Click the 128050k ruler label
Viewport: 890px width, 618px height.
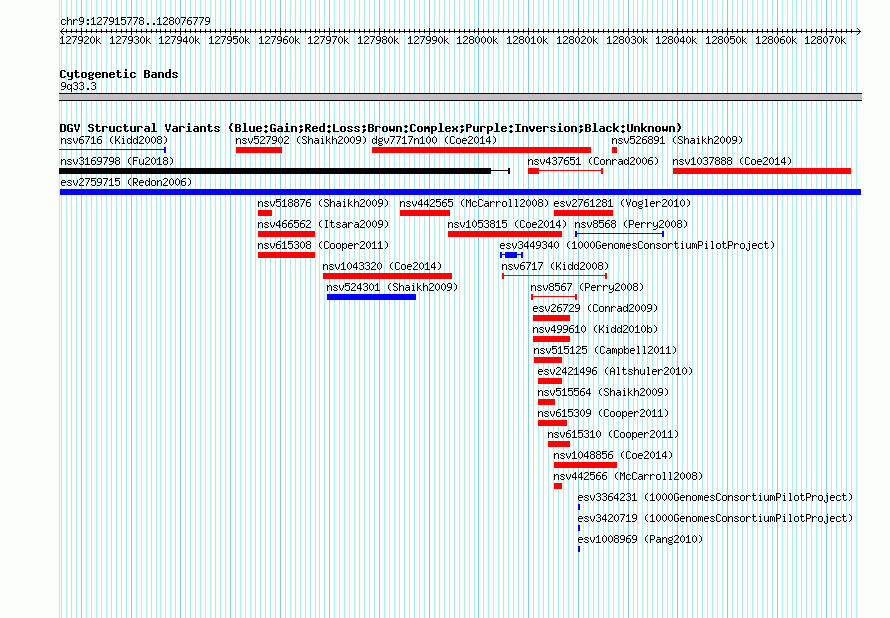726,40
